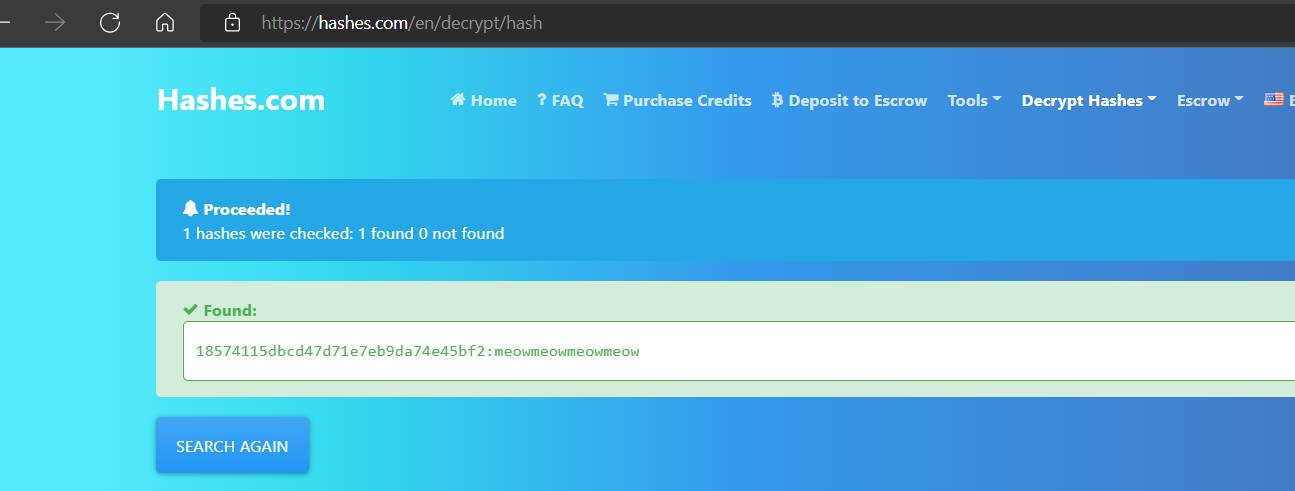Open Deposit to Escrow page

coord(850,100)
